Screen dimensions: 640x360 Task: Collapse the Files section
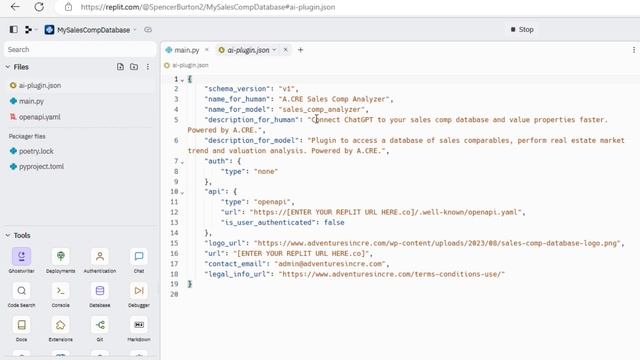point(8,67)
